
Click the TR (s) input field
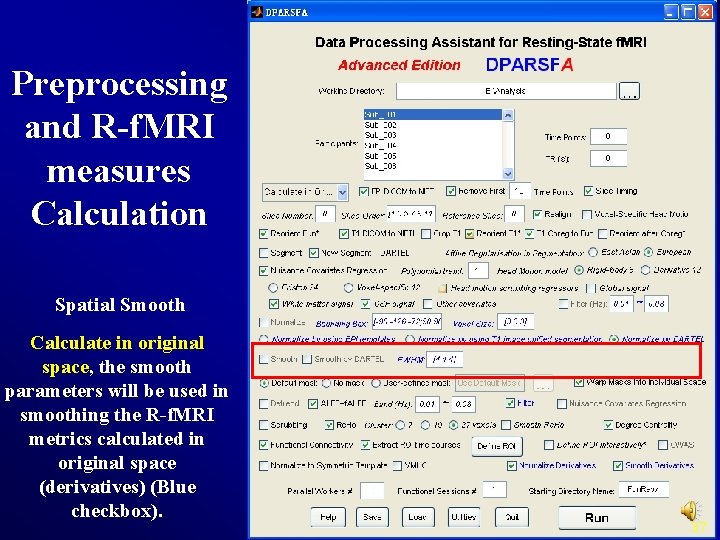608,158
